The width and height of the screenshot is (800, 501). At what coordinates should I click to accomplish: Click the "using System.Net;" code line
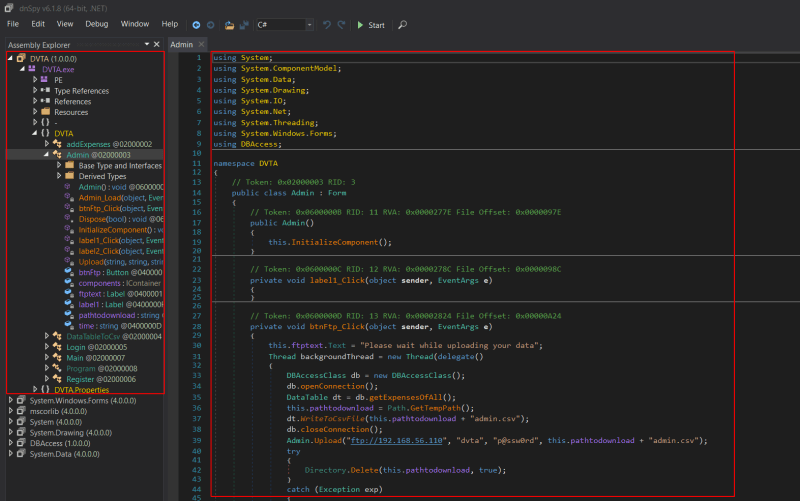click(252, 112)
